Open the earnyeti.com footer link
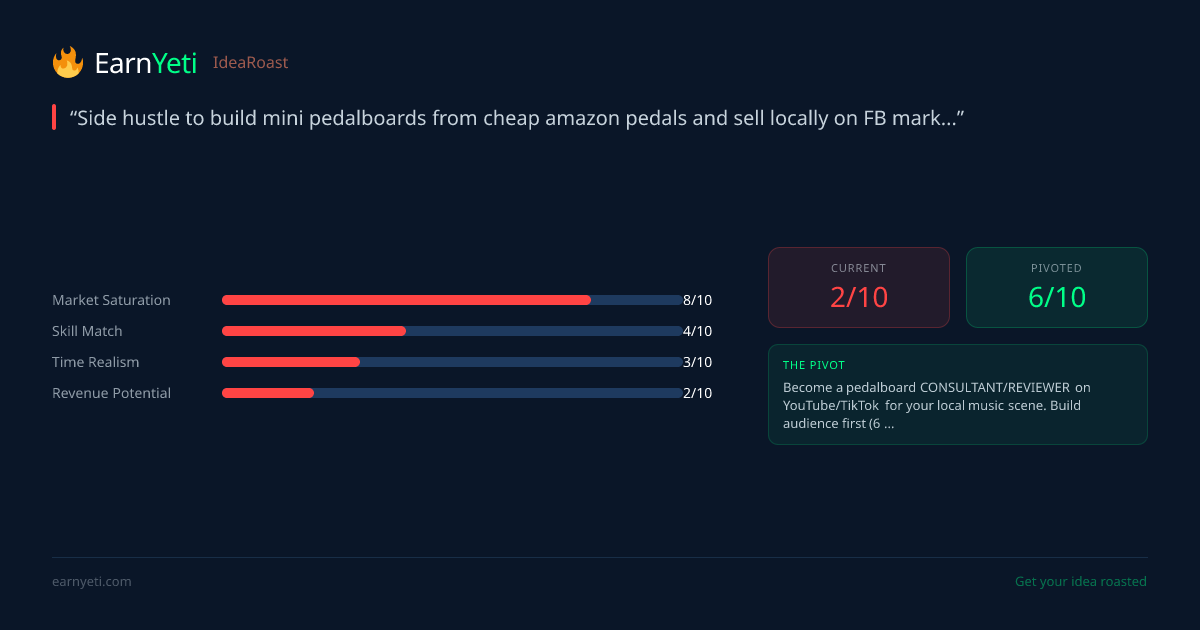Viewport: 1200px width, 630px height. 91,581
